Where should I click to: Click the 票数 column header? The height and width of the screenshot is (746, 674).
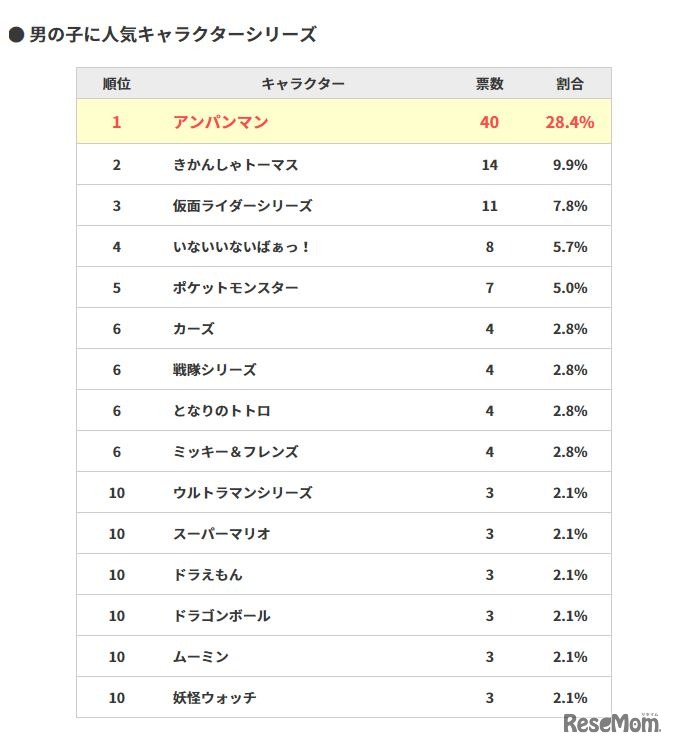click(489, 84)
